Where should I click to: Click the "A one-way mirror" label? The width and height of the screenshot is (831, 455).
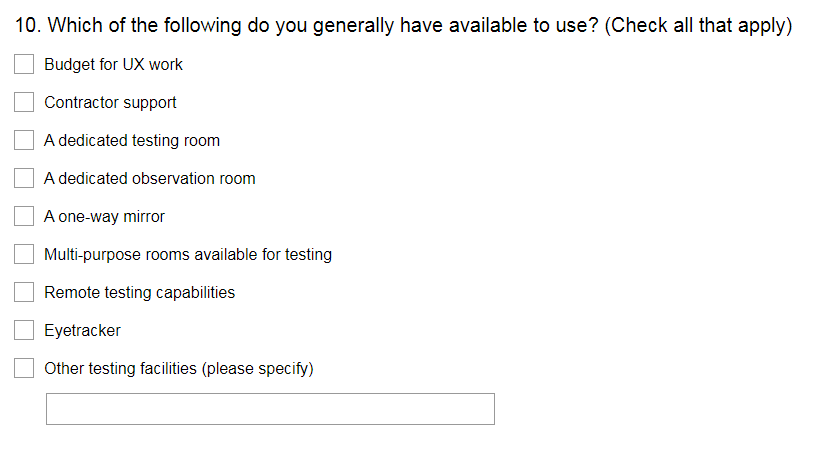tap(104, 217)
